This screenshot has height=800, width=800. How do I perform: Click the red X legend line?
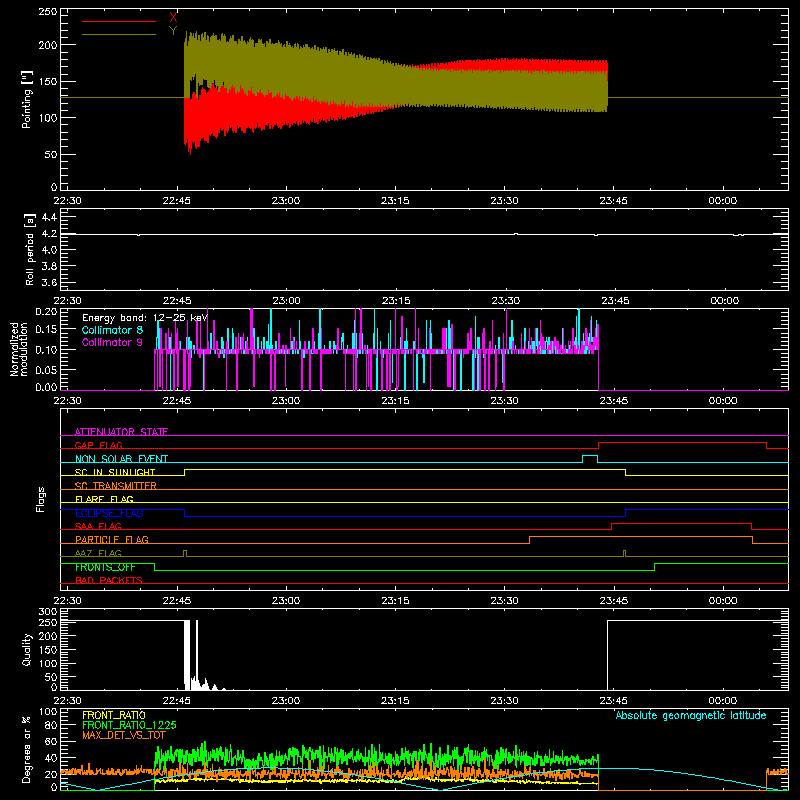[119, 21]
